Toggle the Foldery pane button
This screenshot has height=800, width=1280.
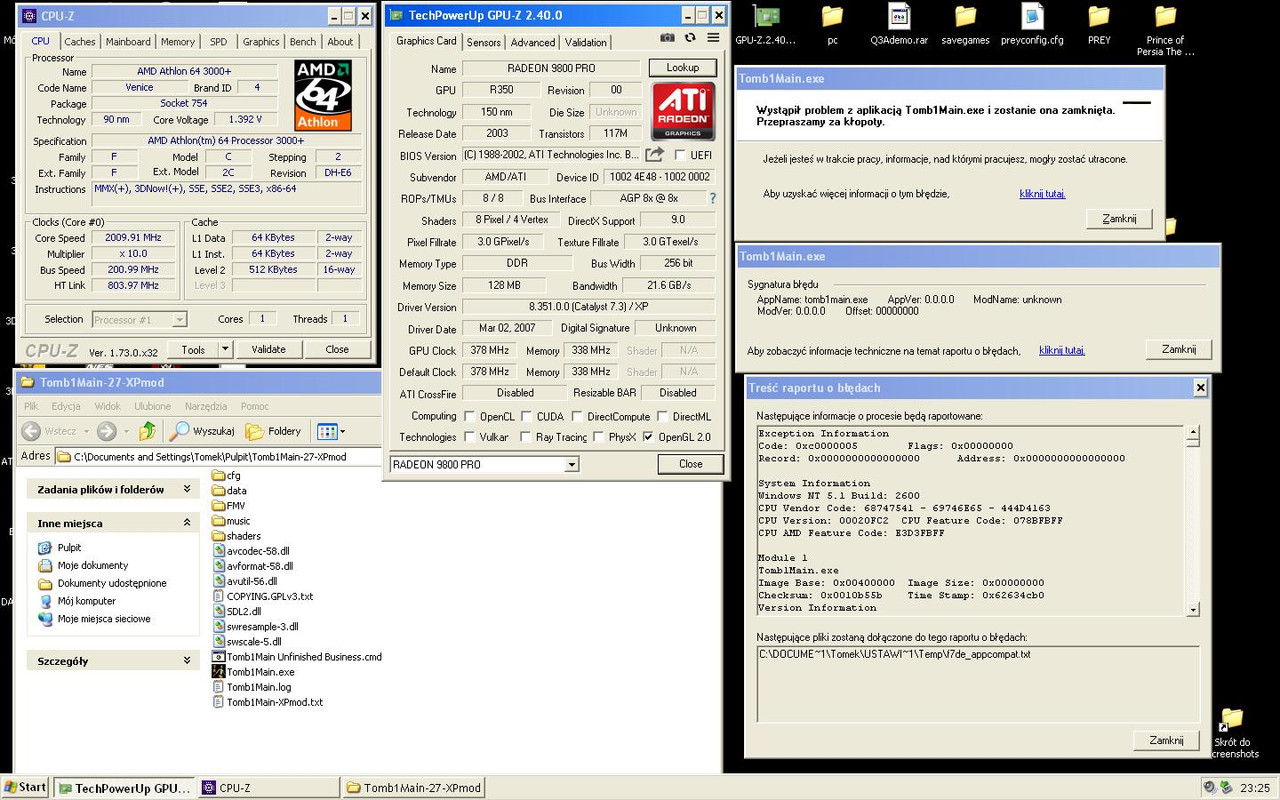click(274, 431)
